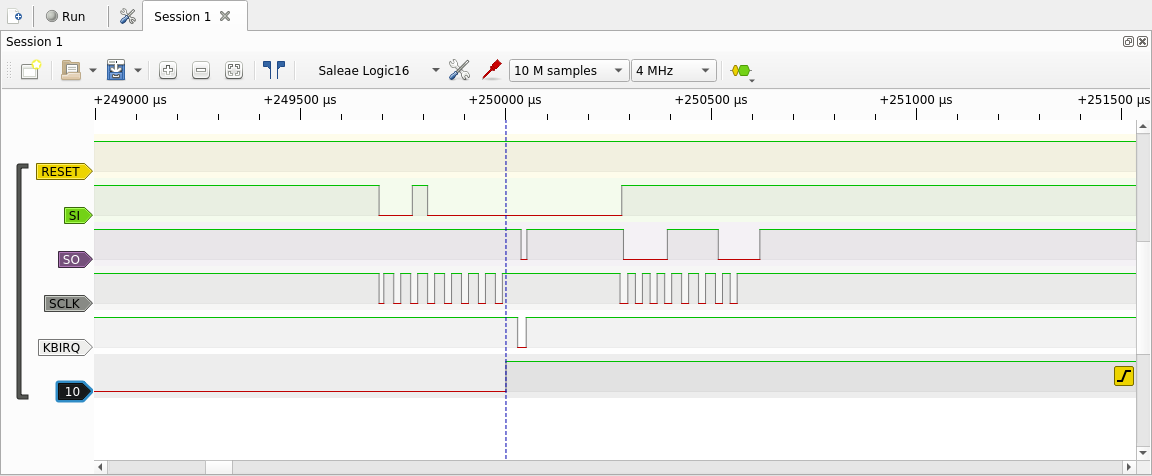This screenshot has height=476, width=1152.
Task: Toggle zoom-to-fit view button
Action: 234,70
